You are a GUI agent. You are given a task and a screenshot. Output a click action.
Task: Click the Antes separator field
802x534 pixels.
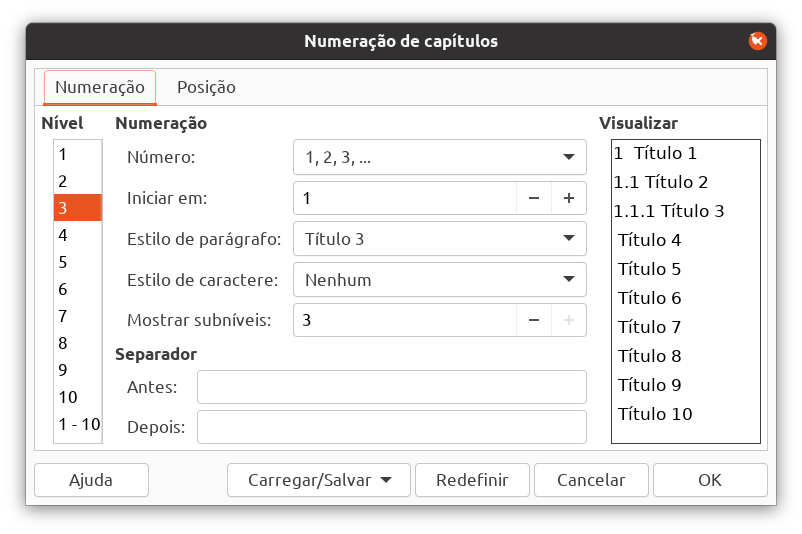[392, 387]
